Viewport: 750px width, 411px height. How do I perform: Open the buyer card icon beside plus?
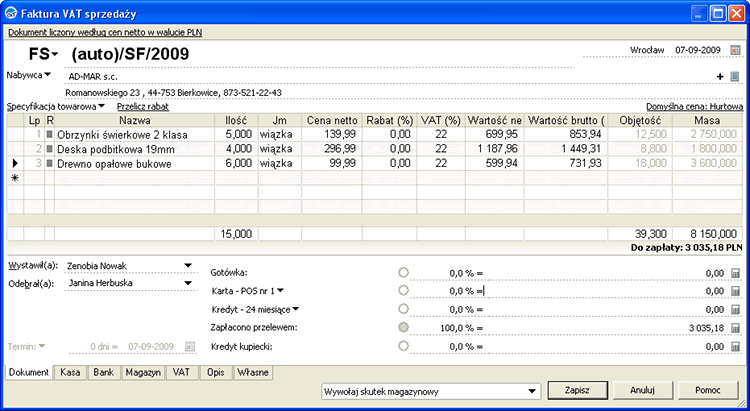[x=735, y=76]
